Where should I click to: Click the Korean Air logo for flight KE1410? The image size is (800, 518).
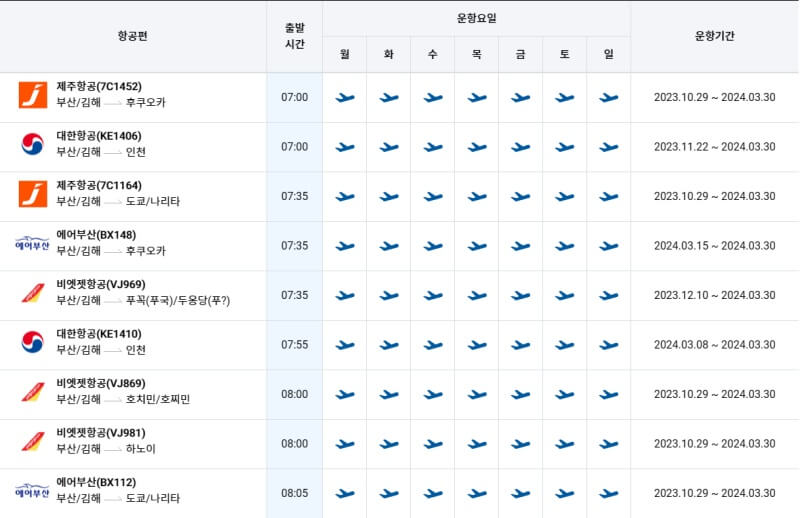tap(33, 342)
